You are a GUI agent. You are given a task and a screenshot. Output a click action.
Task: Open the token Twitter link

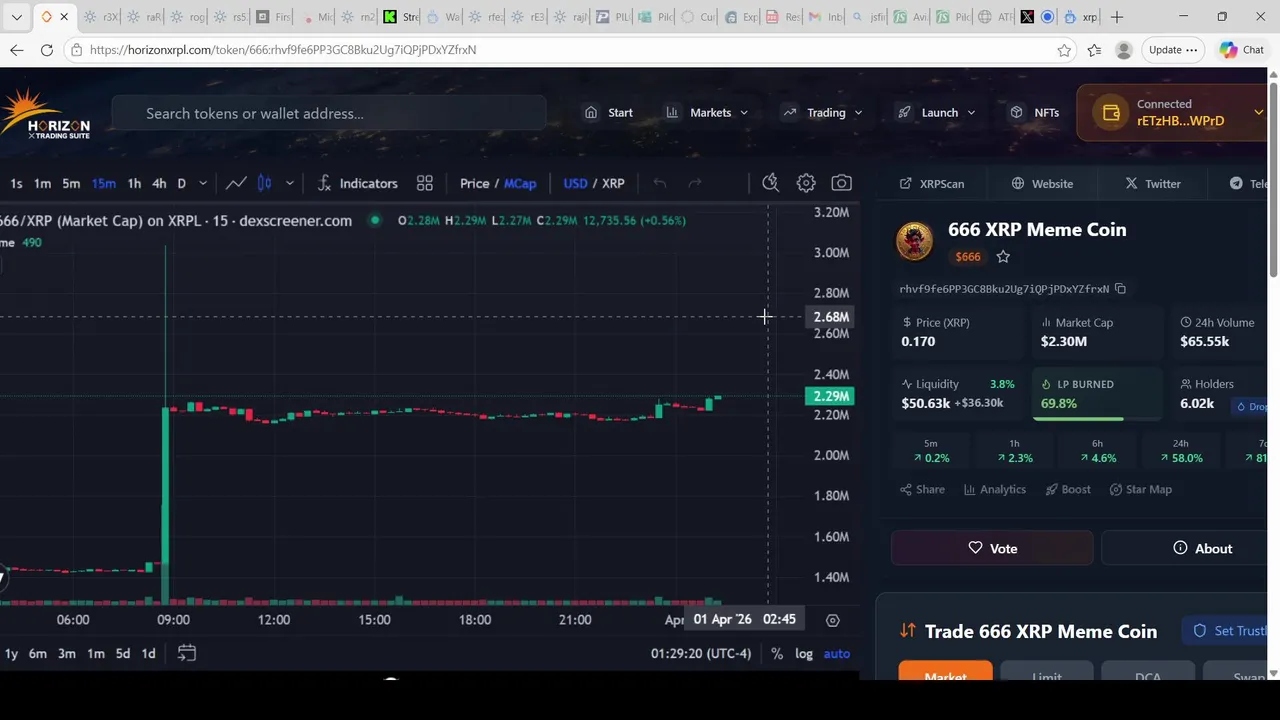pos(1153,184)
